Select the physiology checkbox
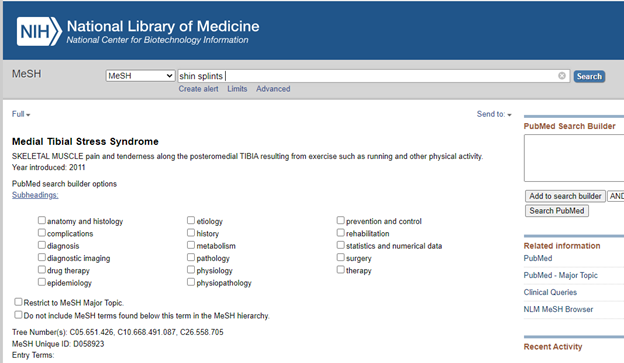Screen dimensions: 624x363 pos(191,269)
